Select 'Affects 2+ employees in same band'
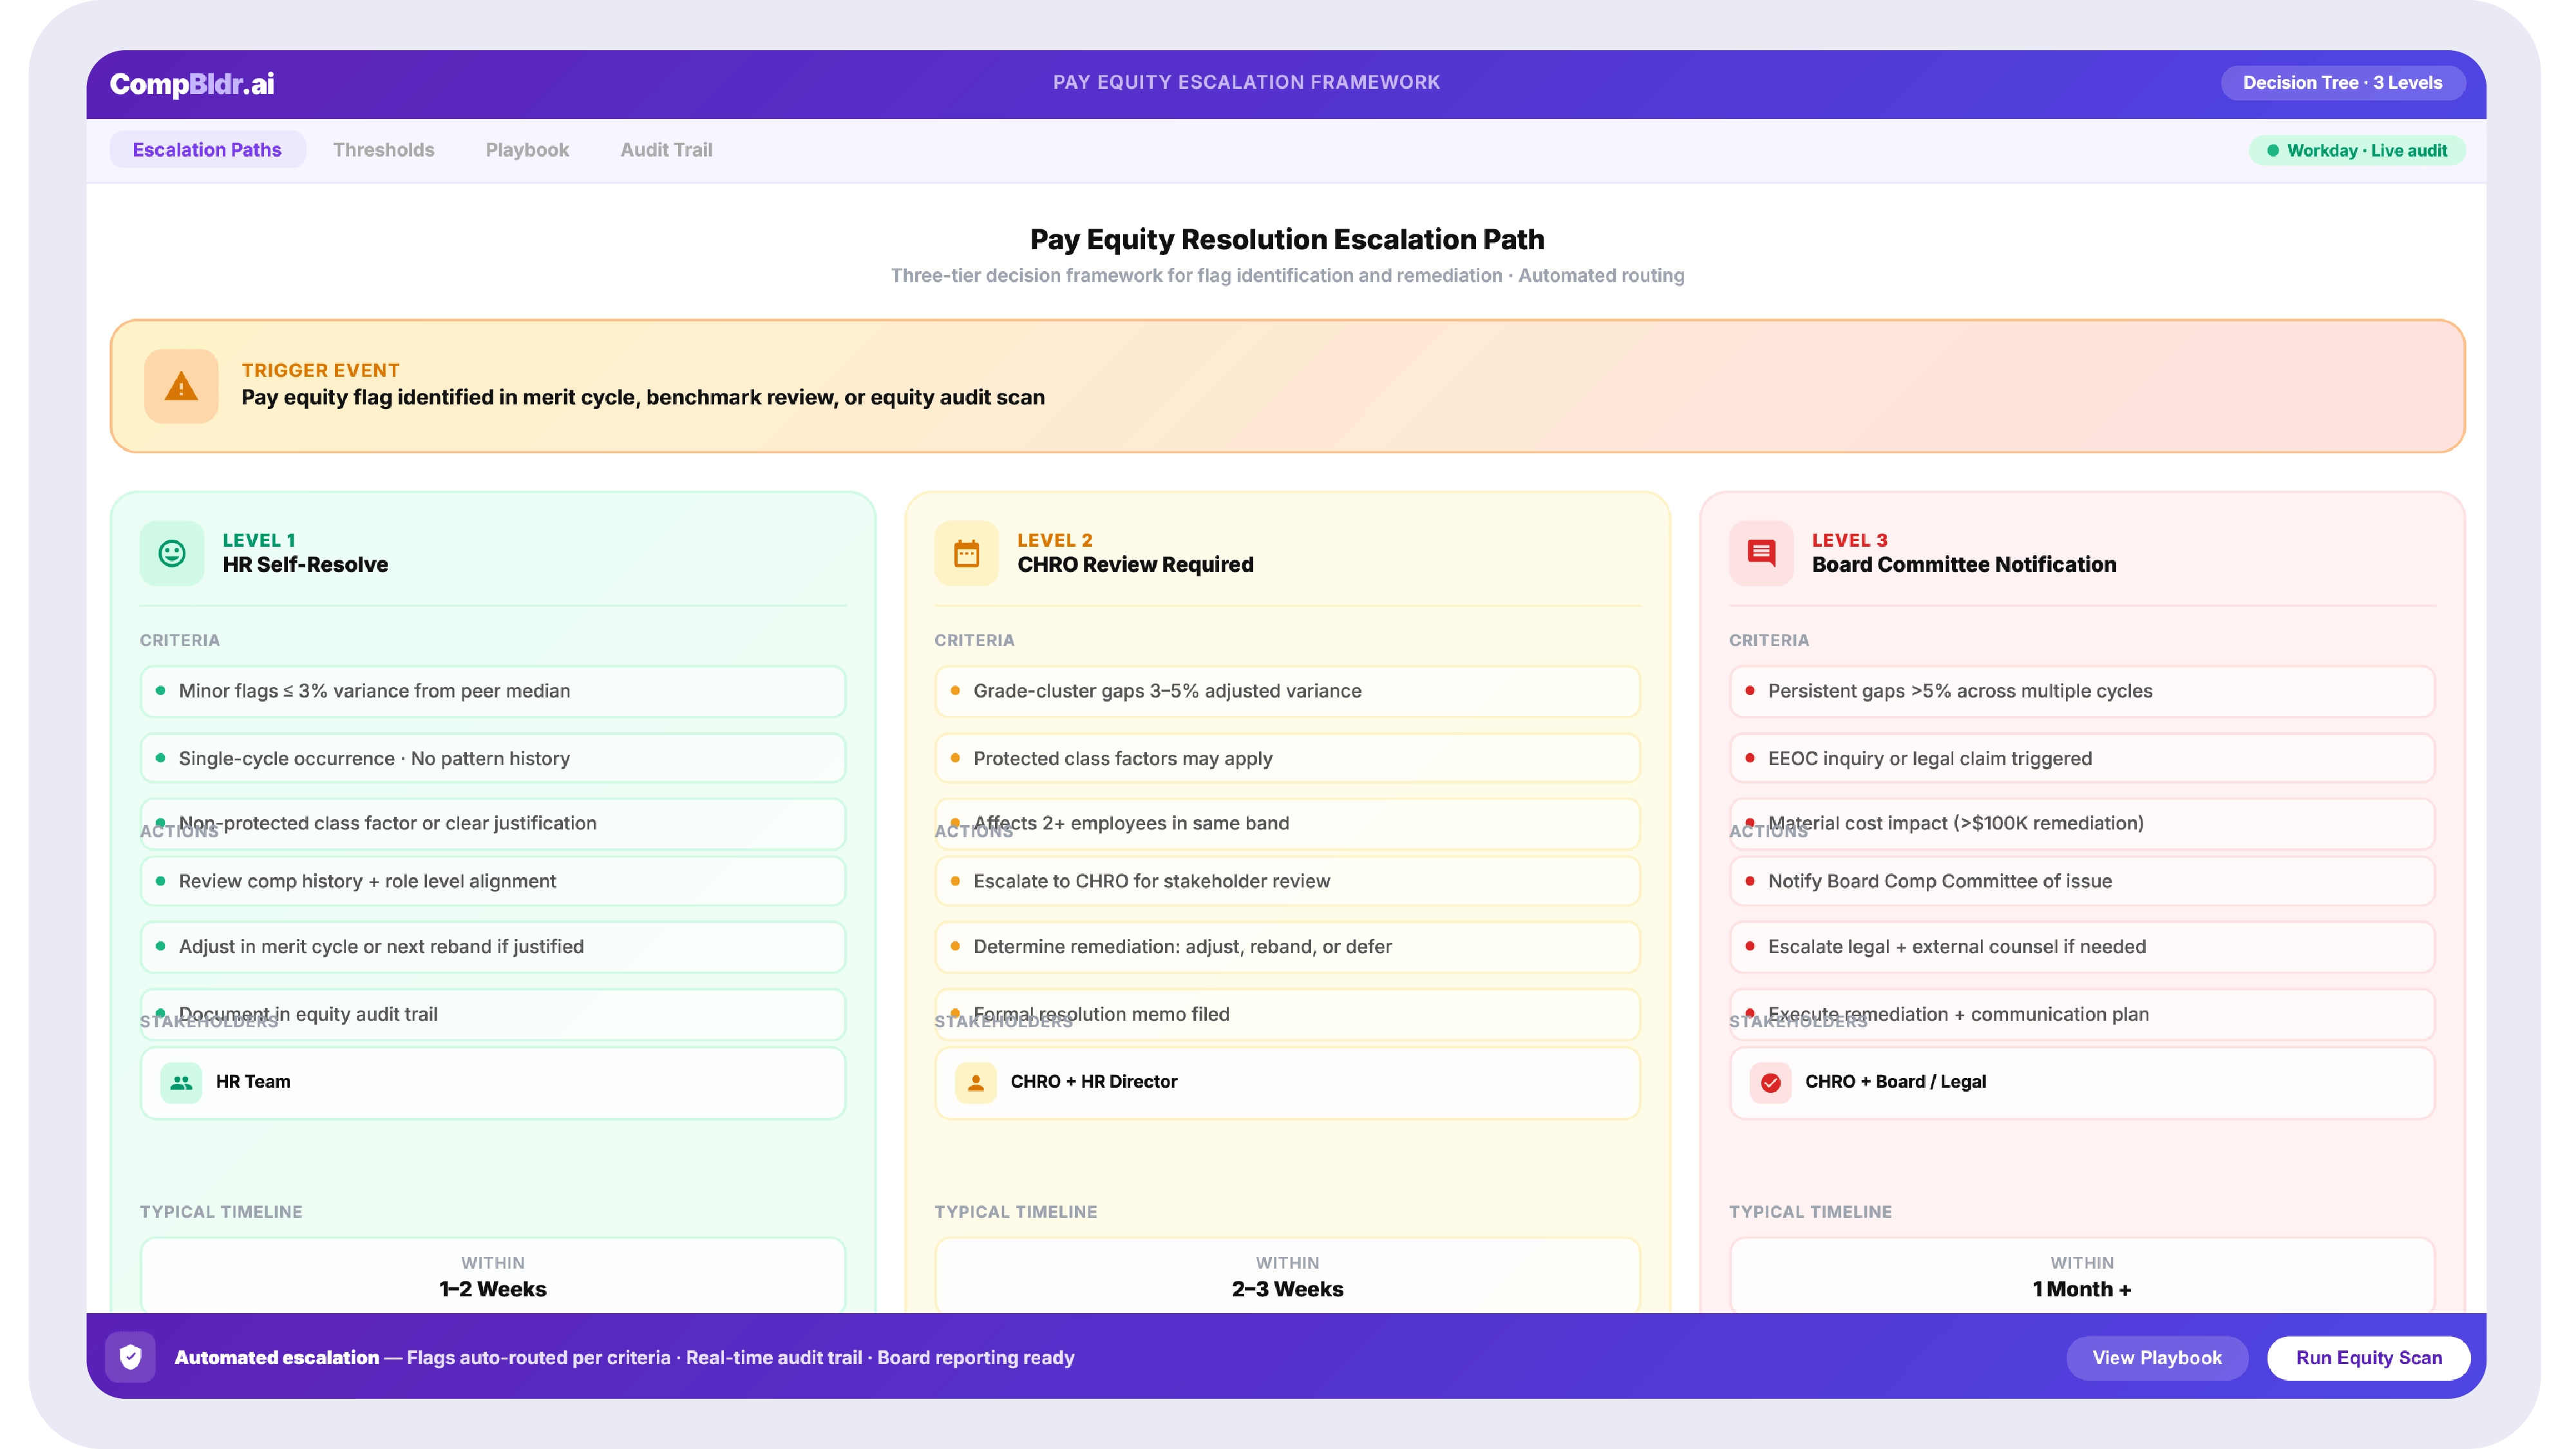Viewport: 2576px width, 1449px height. tap(1287, 823)
